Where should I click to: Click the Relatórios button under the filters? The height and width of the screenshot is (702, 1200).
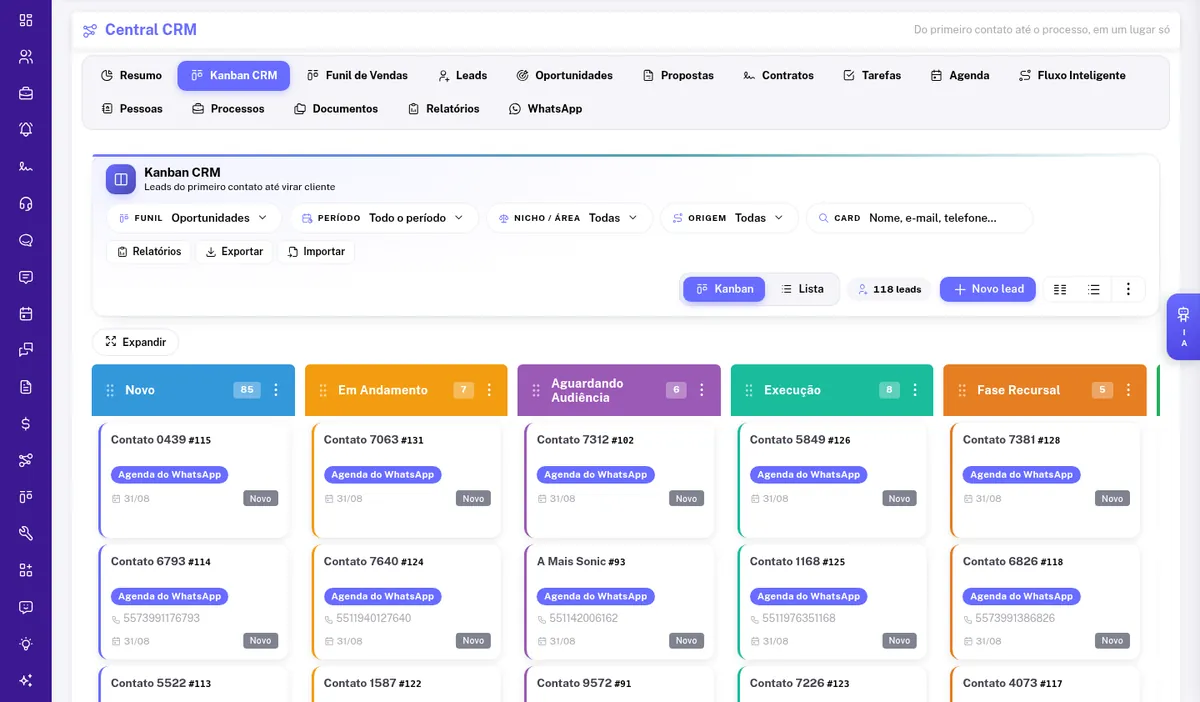[x=148, y=252]
